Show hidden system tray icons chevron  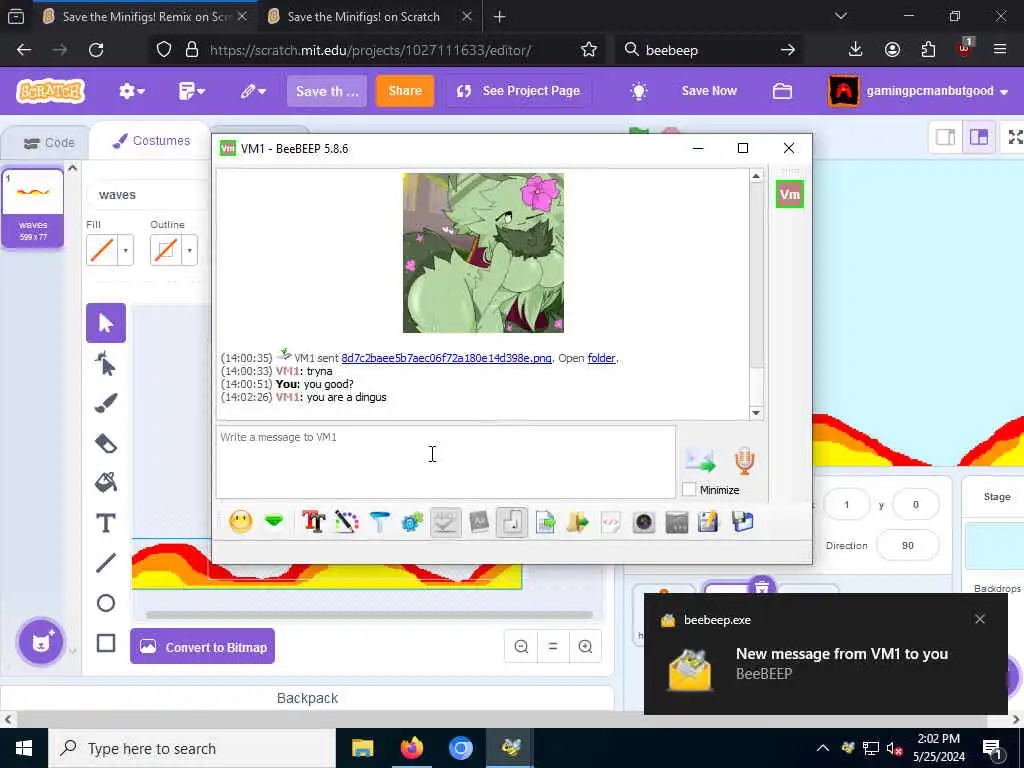click(x=822, y=748)
